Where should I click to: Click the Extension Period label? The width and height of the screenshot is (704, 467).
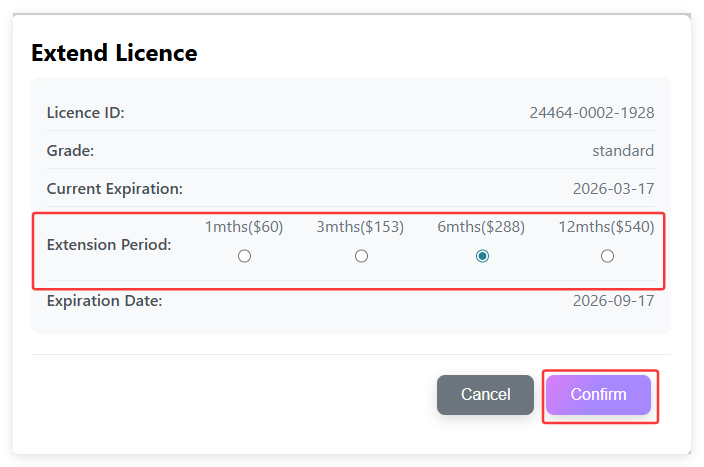click(x=109, y=244)
